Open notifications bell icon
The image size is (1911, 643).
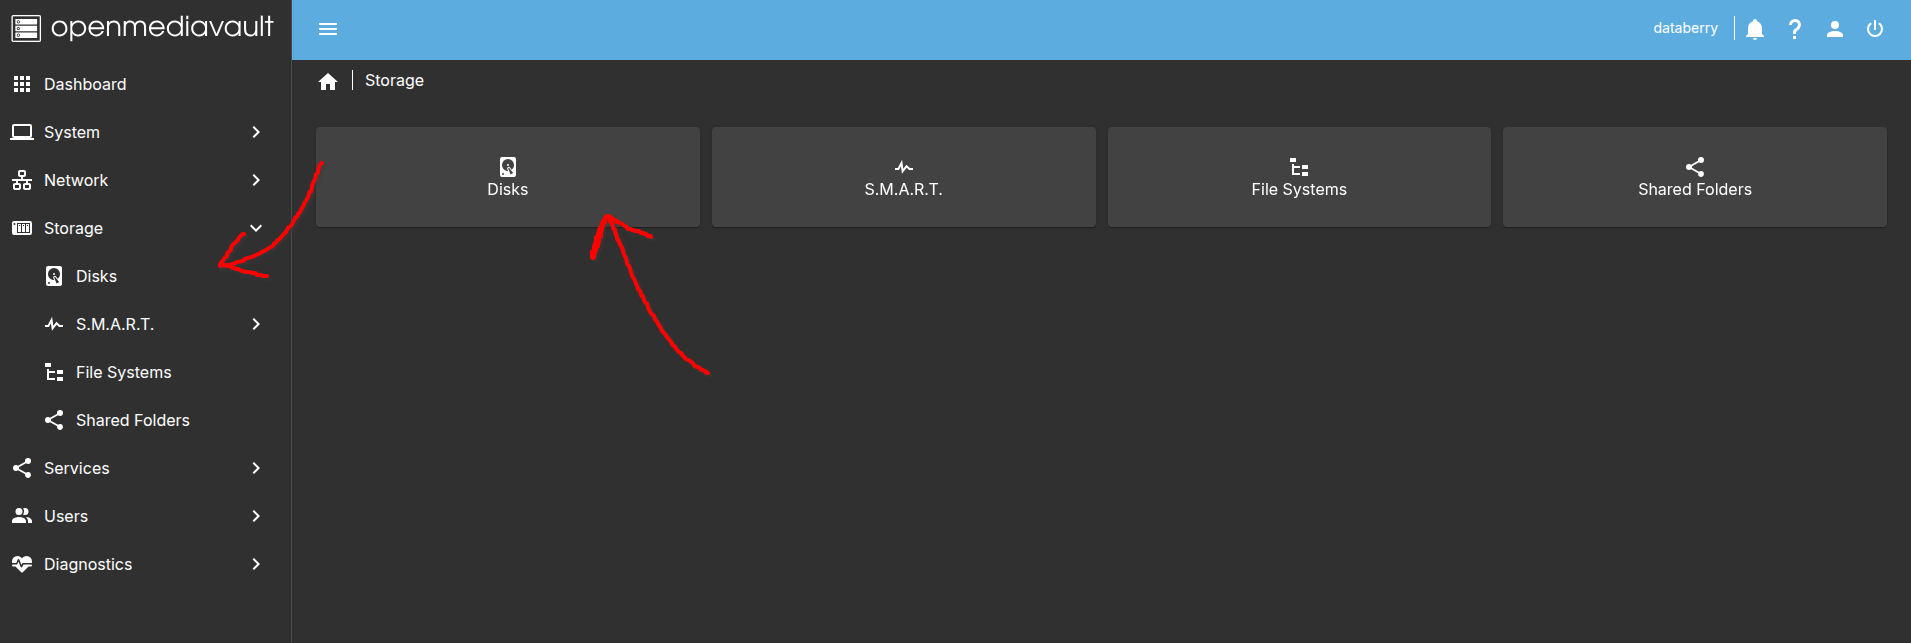click(1755, 29)
